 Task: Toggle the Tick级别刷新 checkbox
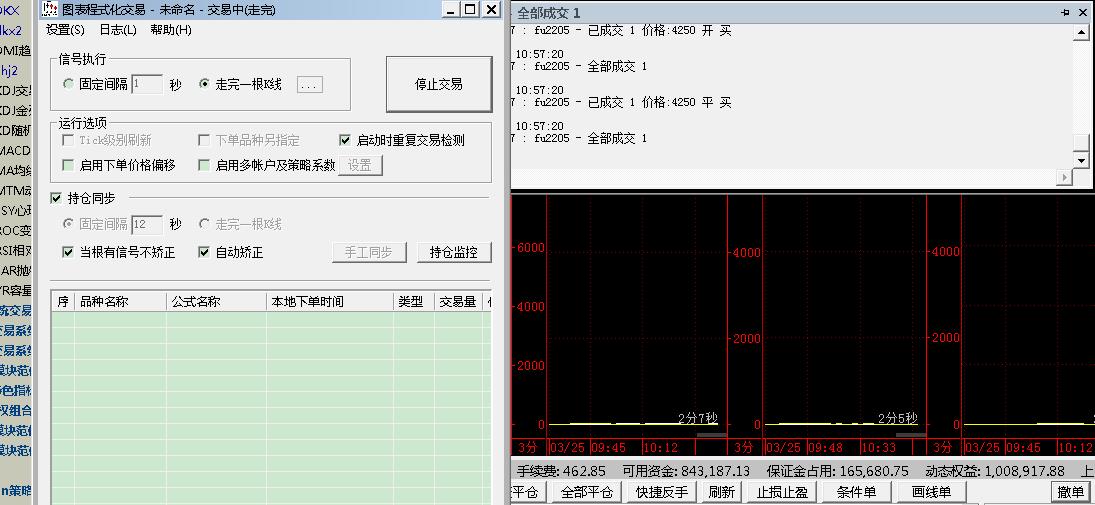(x=68, y=140)
